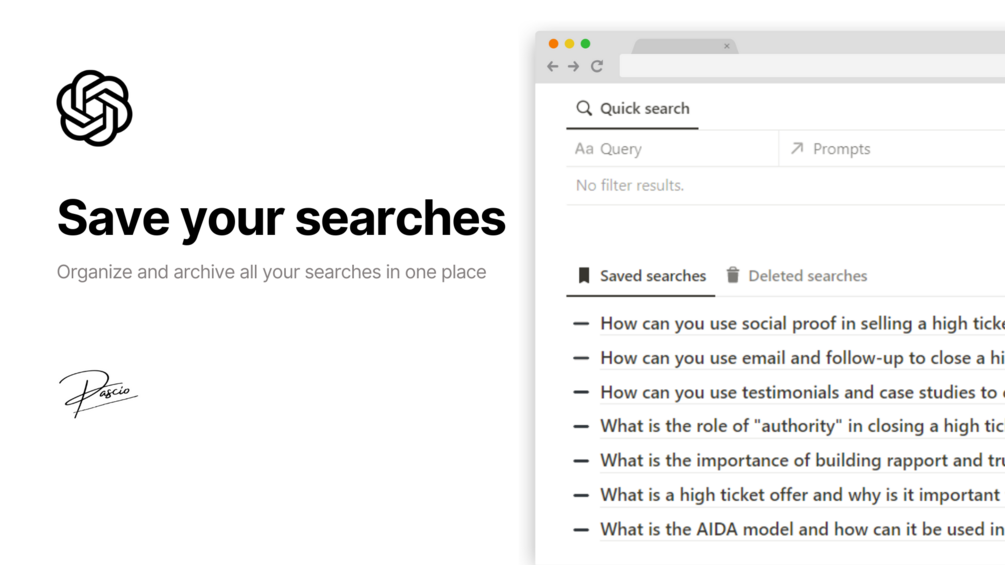The height and width of the screenshot is (565, 1005).
Task: Click the Prompts column header
Action: click(893, 149)
